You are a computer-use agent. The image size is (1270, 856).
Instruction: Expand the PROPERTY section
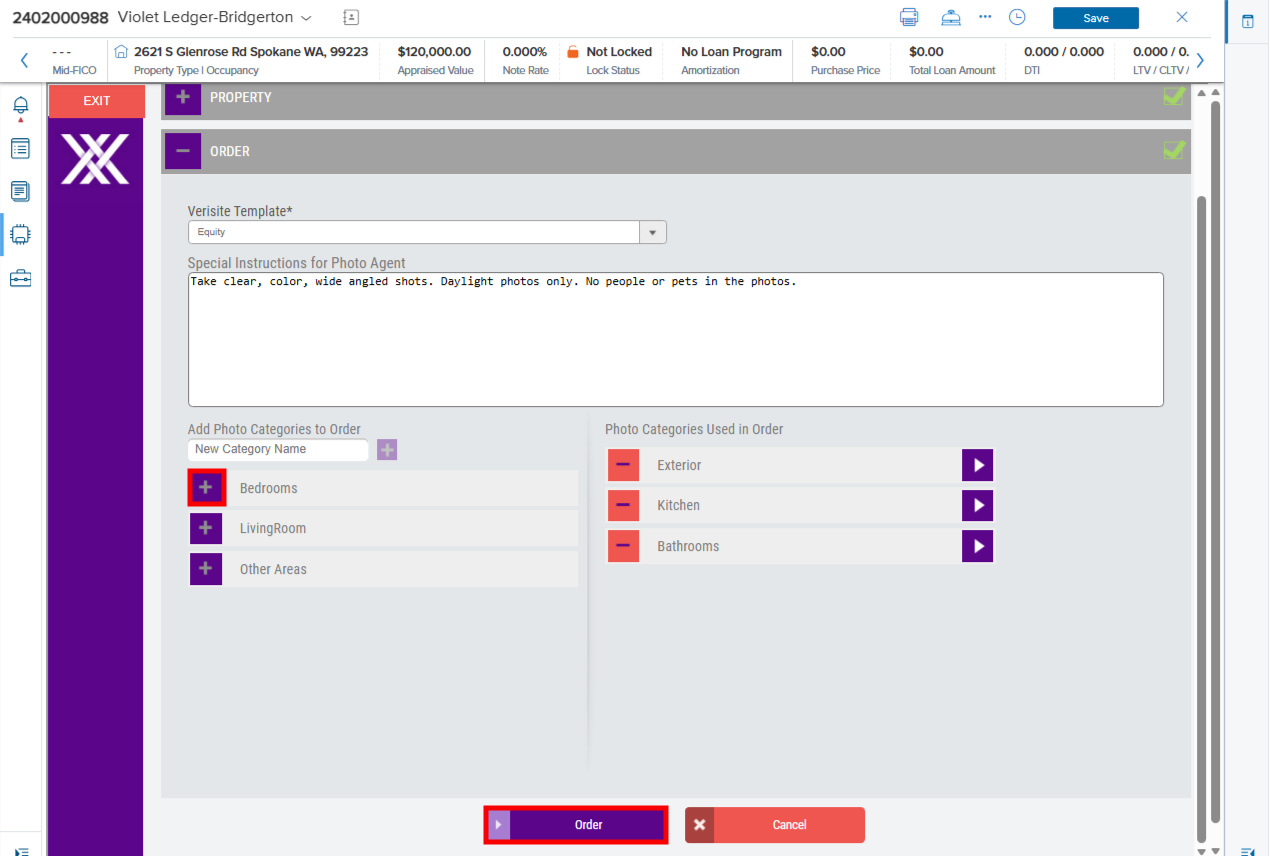[183, 98]
